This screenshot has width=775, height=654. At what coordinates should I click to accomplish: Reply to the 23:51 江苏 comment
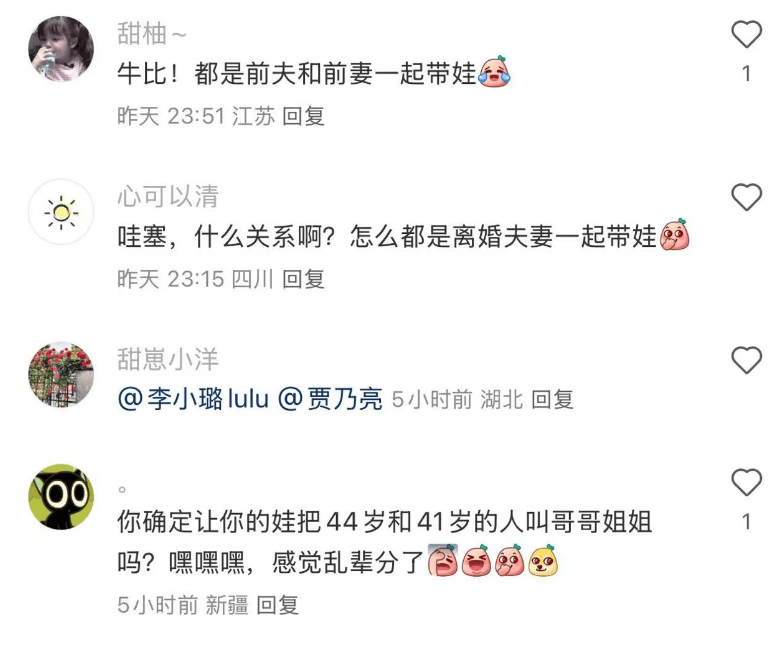click(x=303, y=116)
